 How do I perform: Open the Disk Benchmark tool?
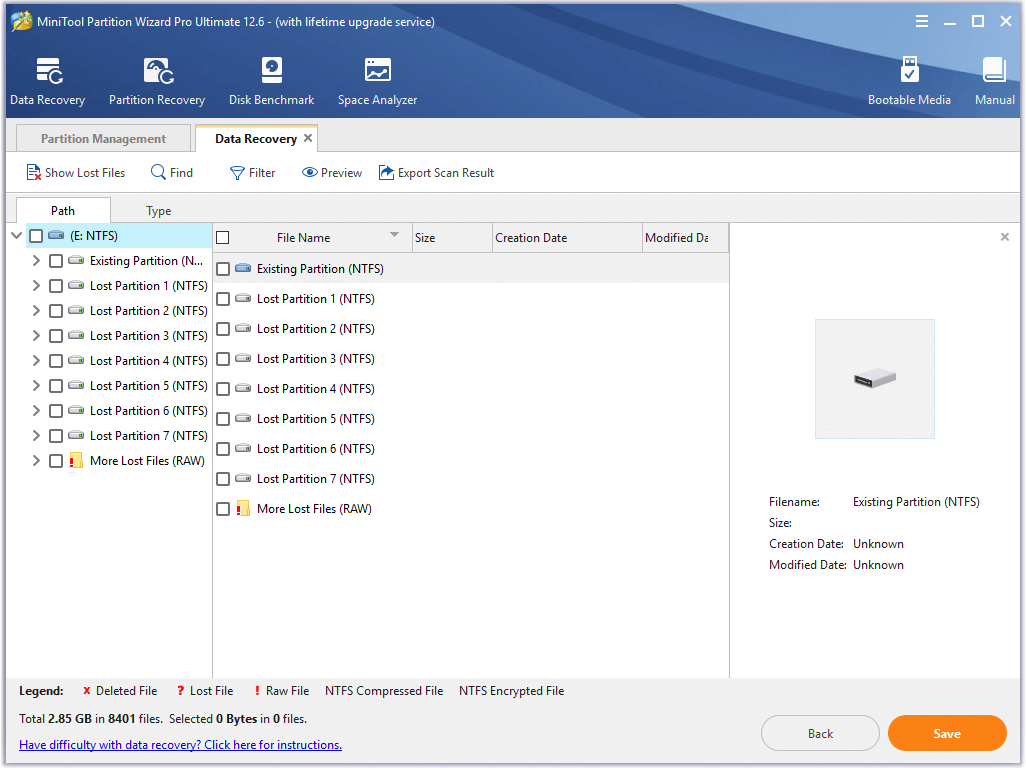coord(272,71)
